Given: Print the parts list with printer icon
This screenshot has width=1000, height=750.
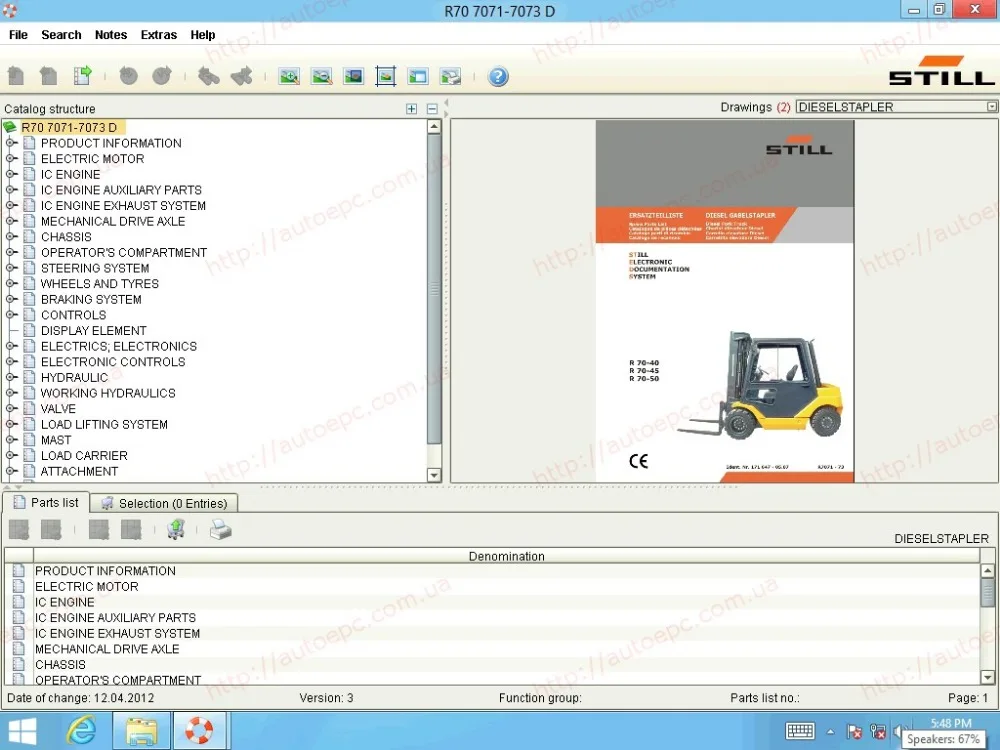Looking at the screenshot, I should point(220,530).
